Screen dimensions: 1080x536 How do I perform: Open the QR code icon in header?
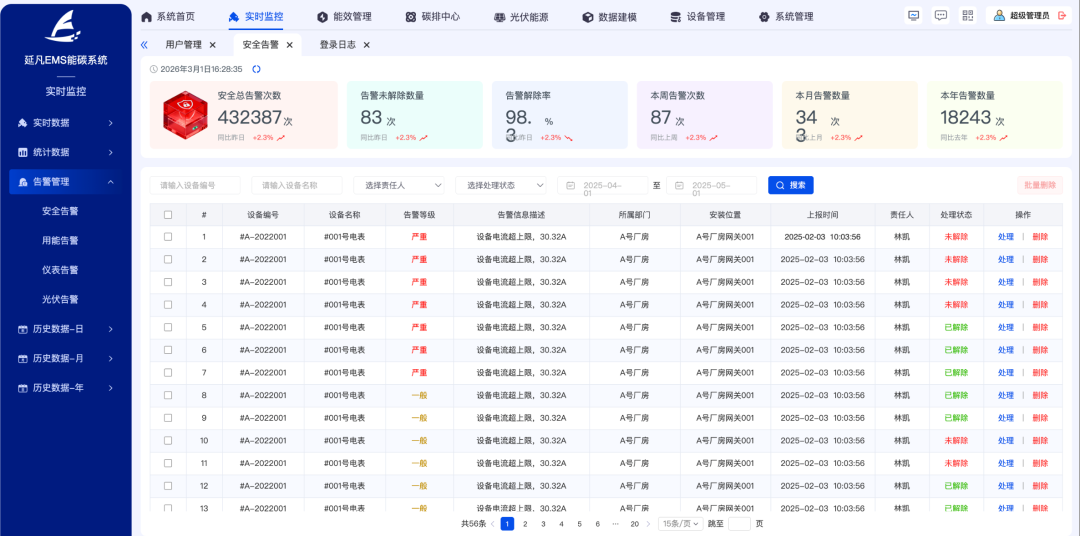coord(967,16)
